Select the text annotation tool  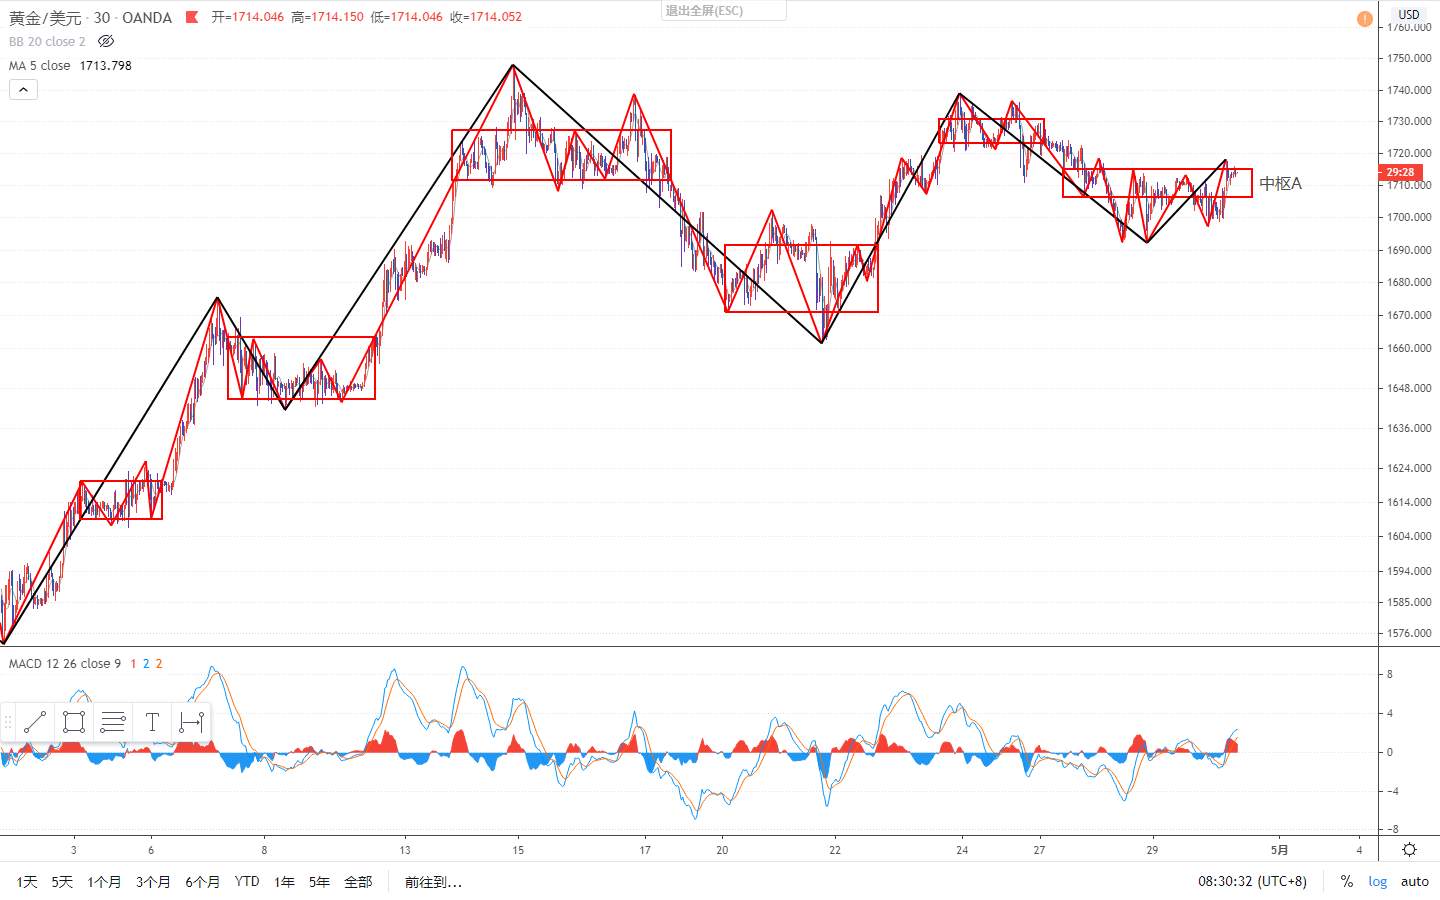[x=152, y=722]
